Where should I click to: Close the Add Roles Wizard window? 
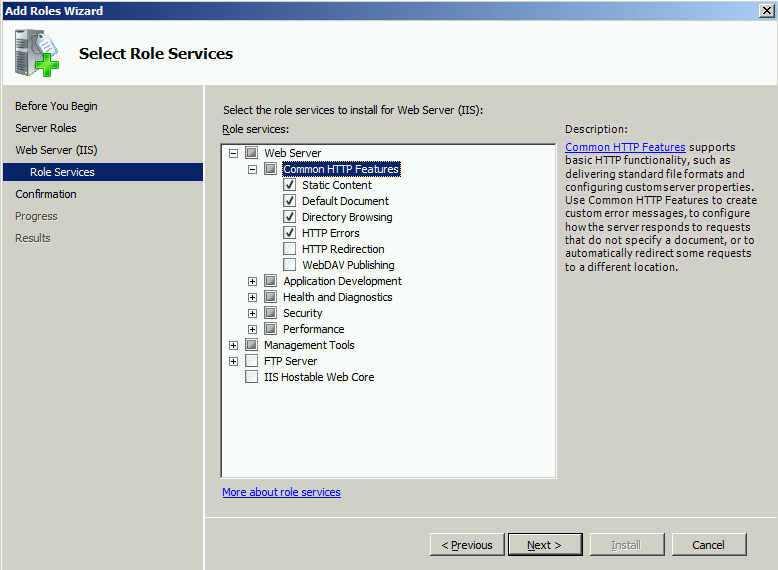(767, 10)
